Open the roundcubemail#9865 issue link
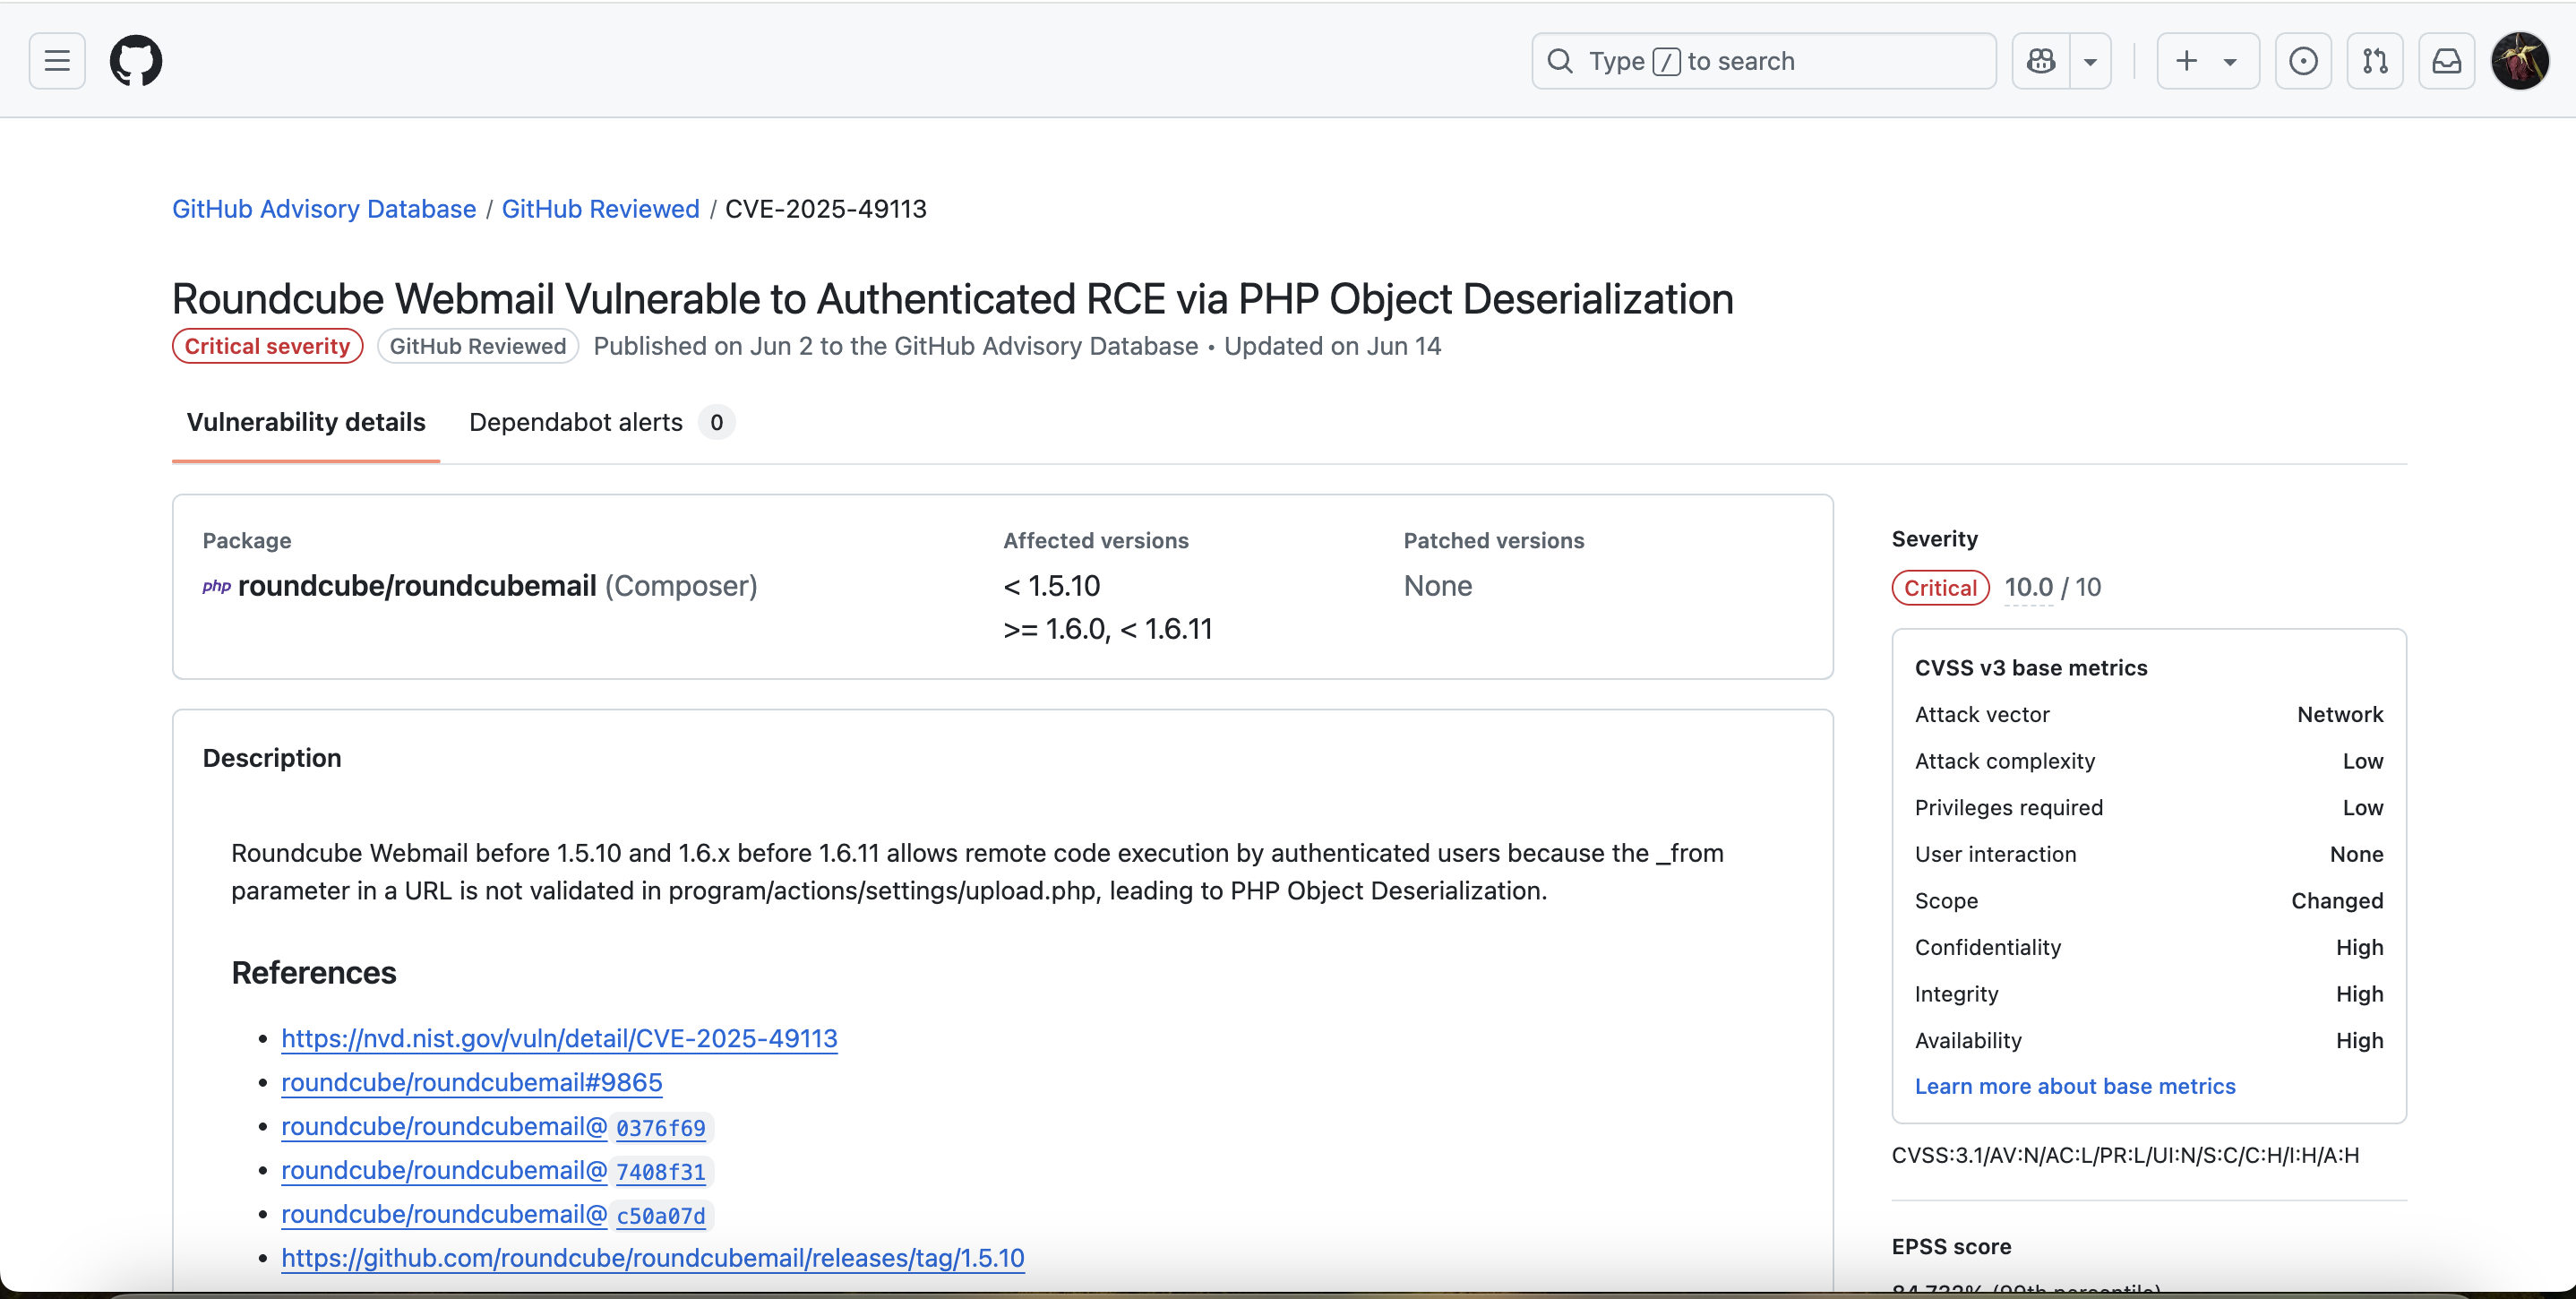 tap(471, 1082)
